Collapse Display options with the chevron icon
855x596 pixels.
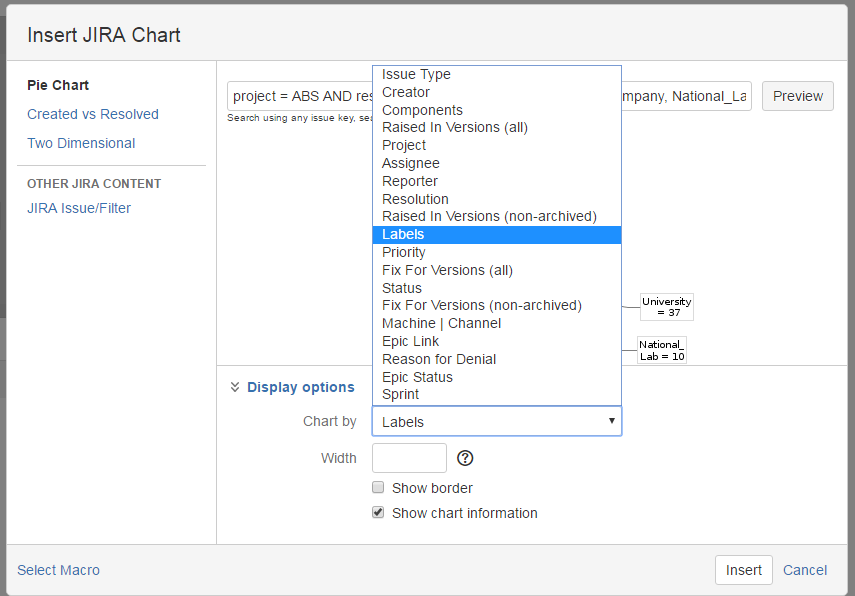(235, 387)
